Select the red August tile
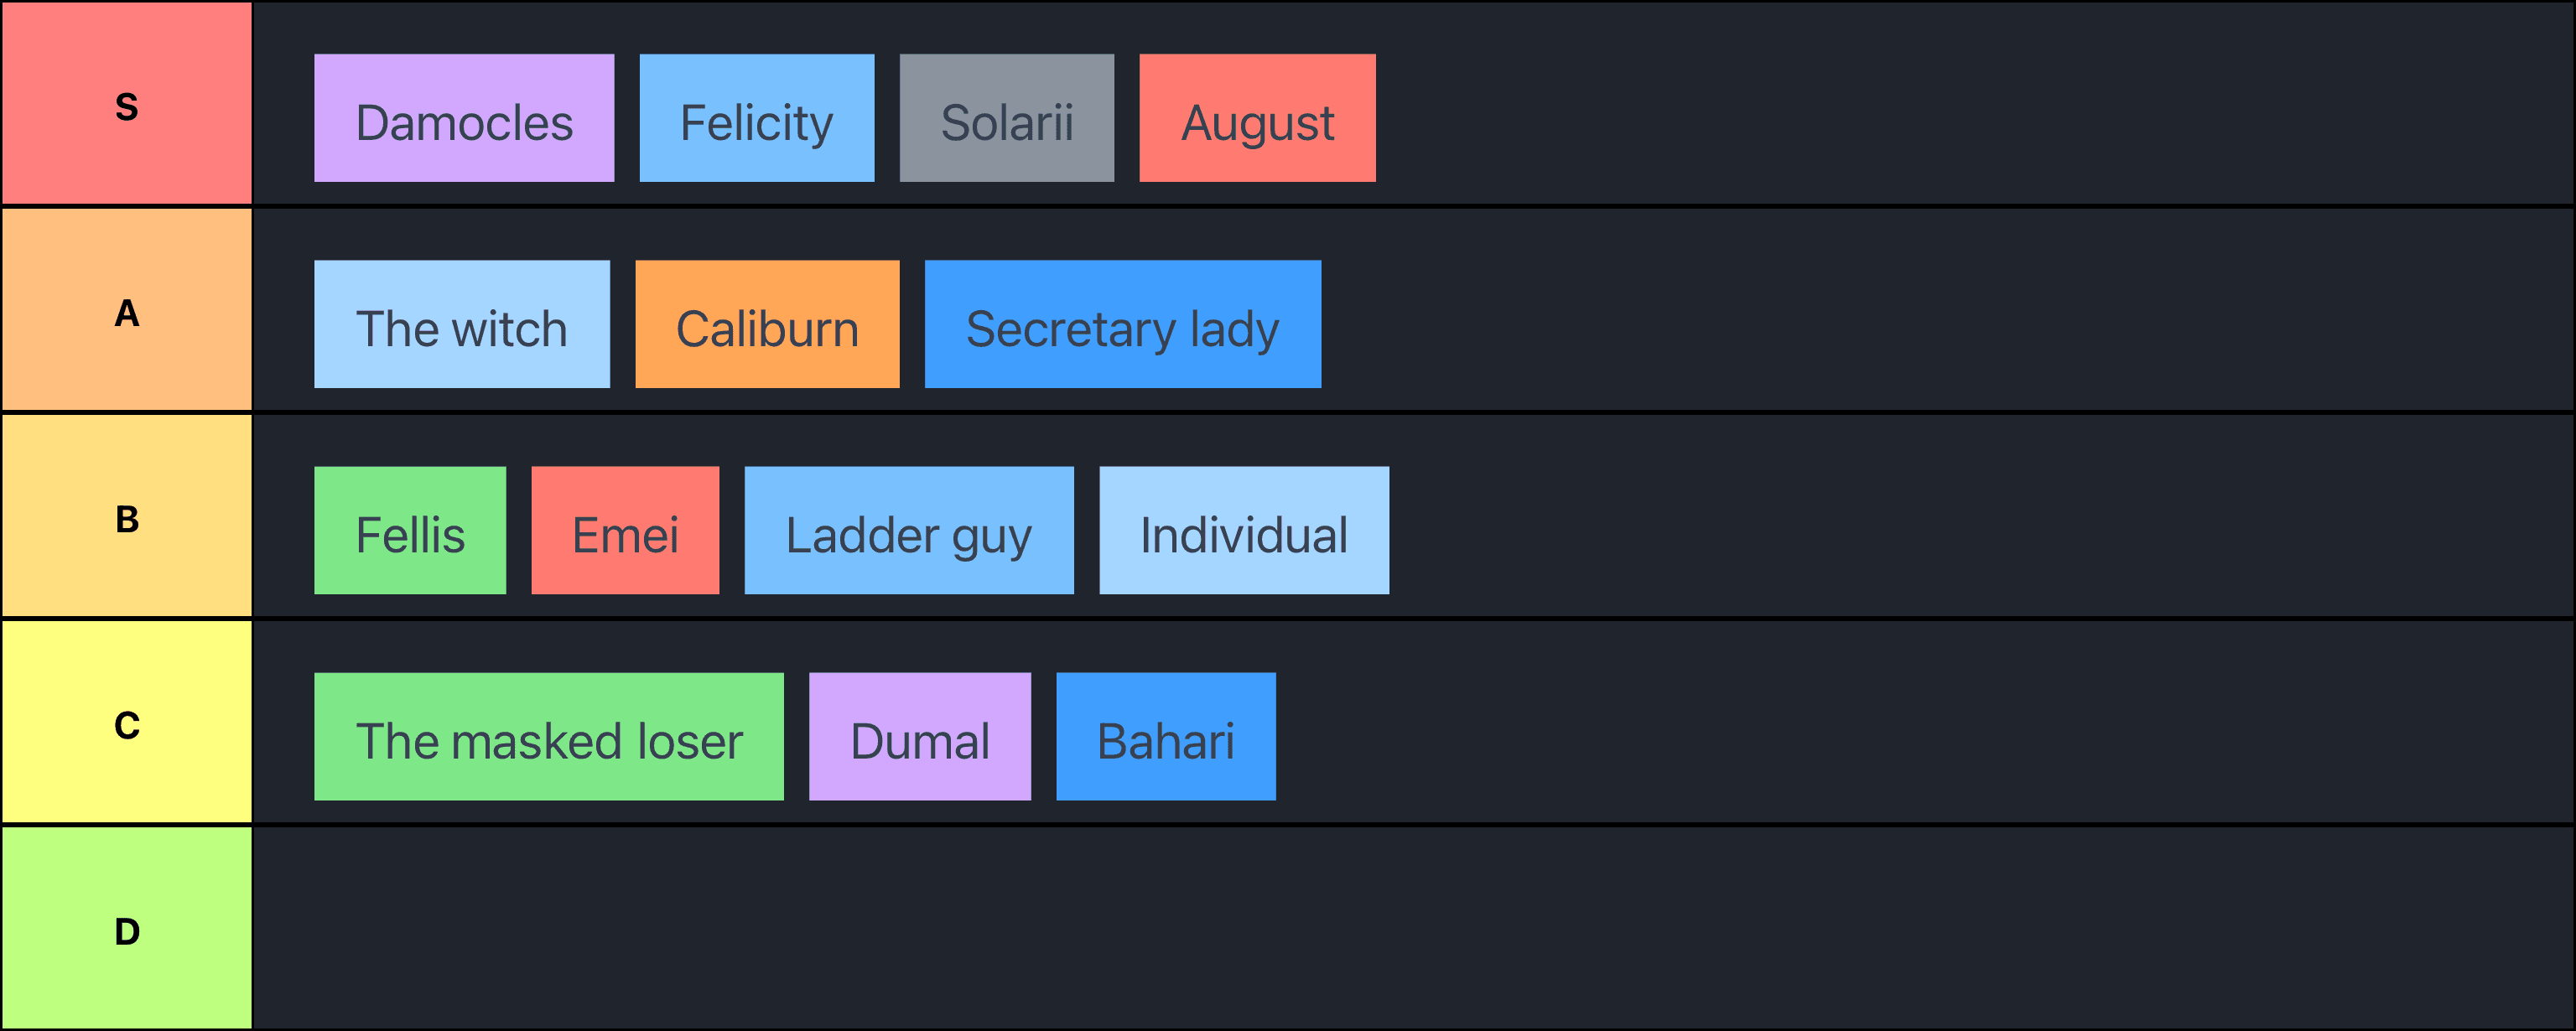Viewport: 2576px width, 1031px height. coord(1257,118)
